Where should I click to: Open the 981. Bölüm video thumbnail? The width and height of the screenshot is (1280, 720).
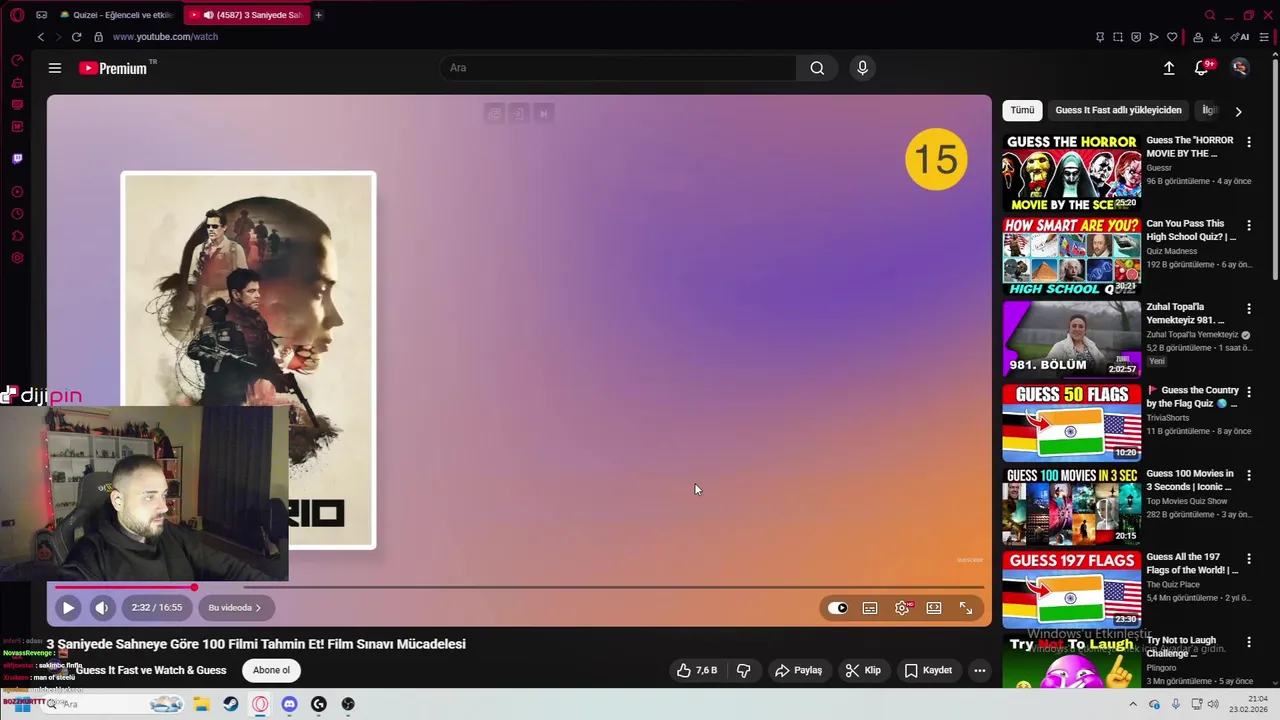[x=1071, y=338]
